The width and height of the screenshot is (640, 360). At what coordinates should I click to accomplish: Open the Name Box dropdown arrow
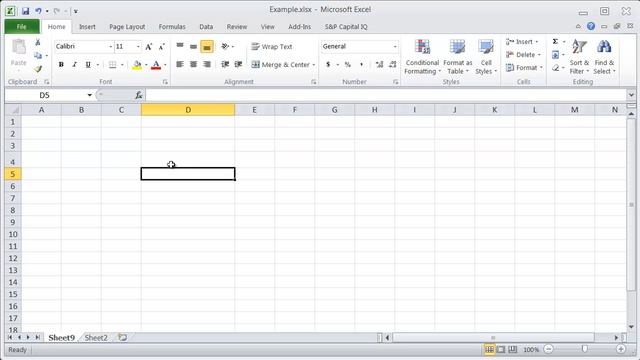coord(89,95)
